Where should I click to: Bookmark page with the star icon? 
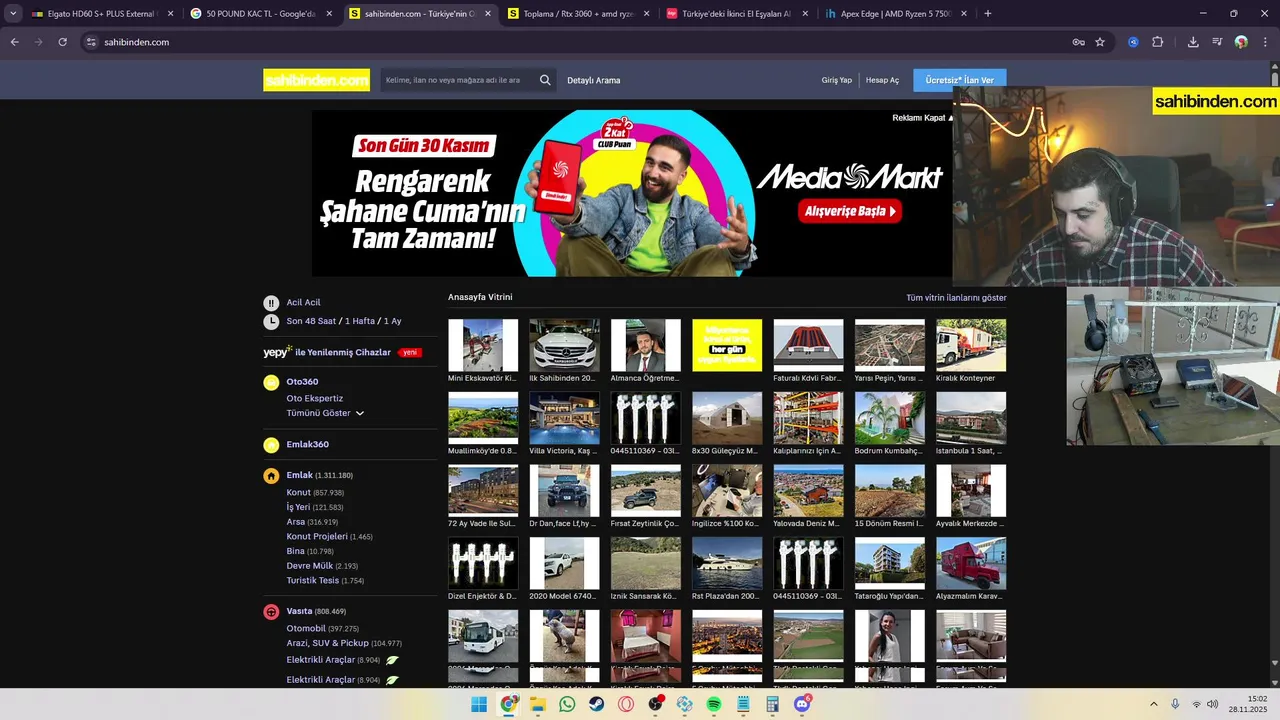point(1100,42)
